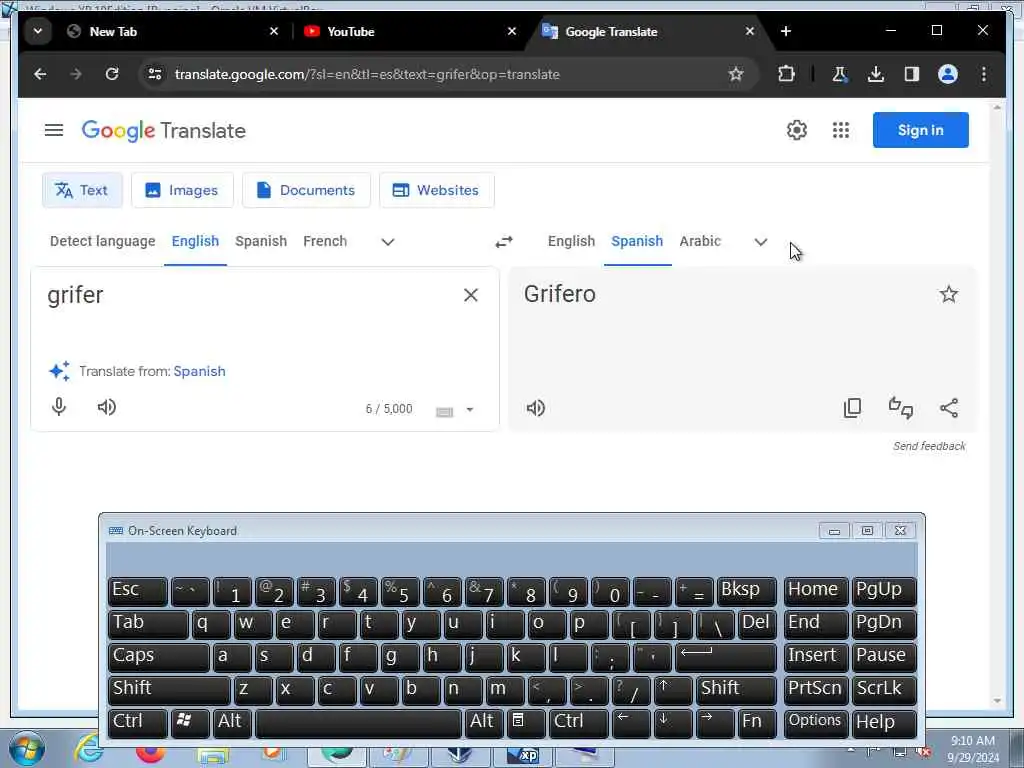1024x768 pixels.
Task: Select Images translation mode
Action: [x=182, y=190]
